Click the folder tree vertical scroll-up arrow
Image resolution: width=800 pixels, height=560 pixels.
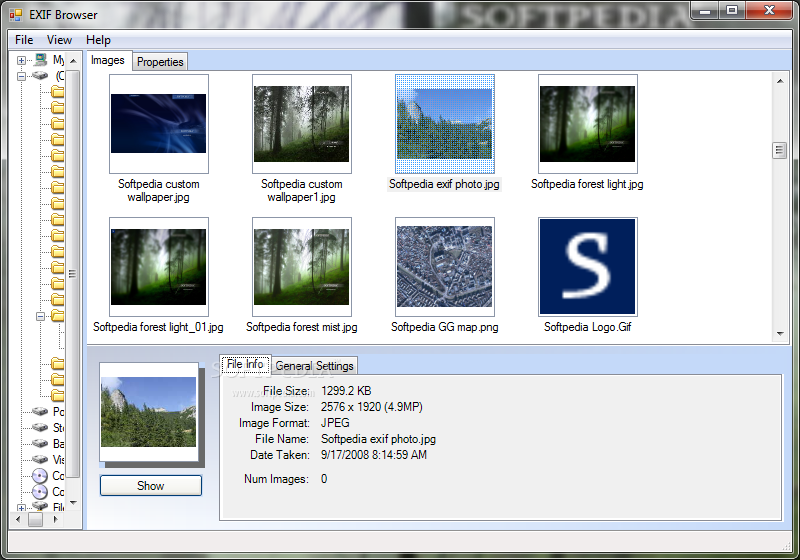tap(73, 61)
